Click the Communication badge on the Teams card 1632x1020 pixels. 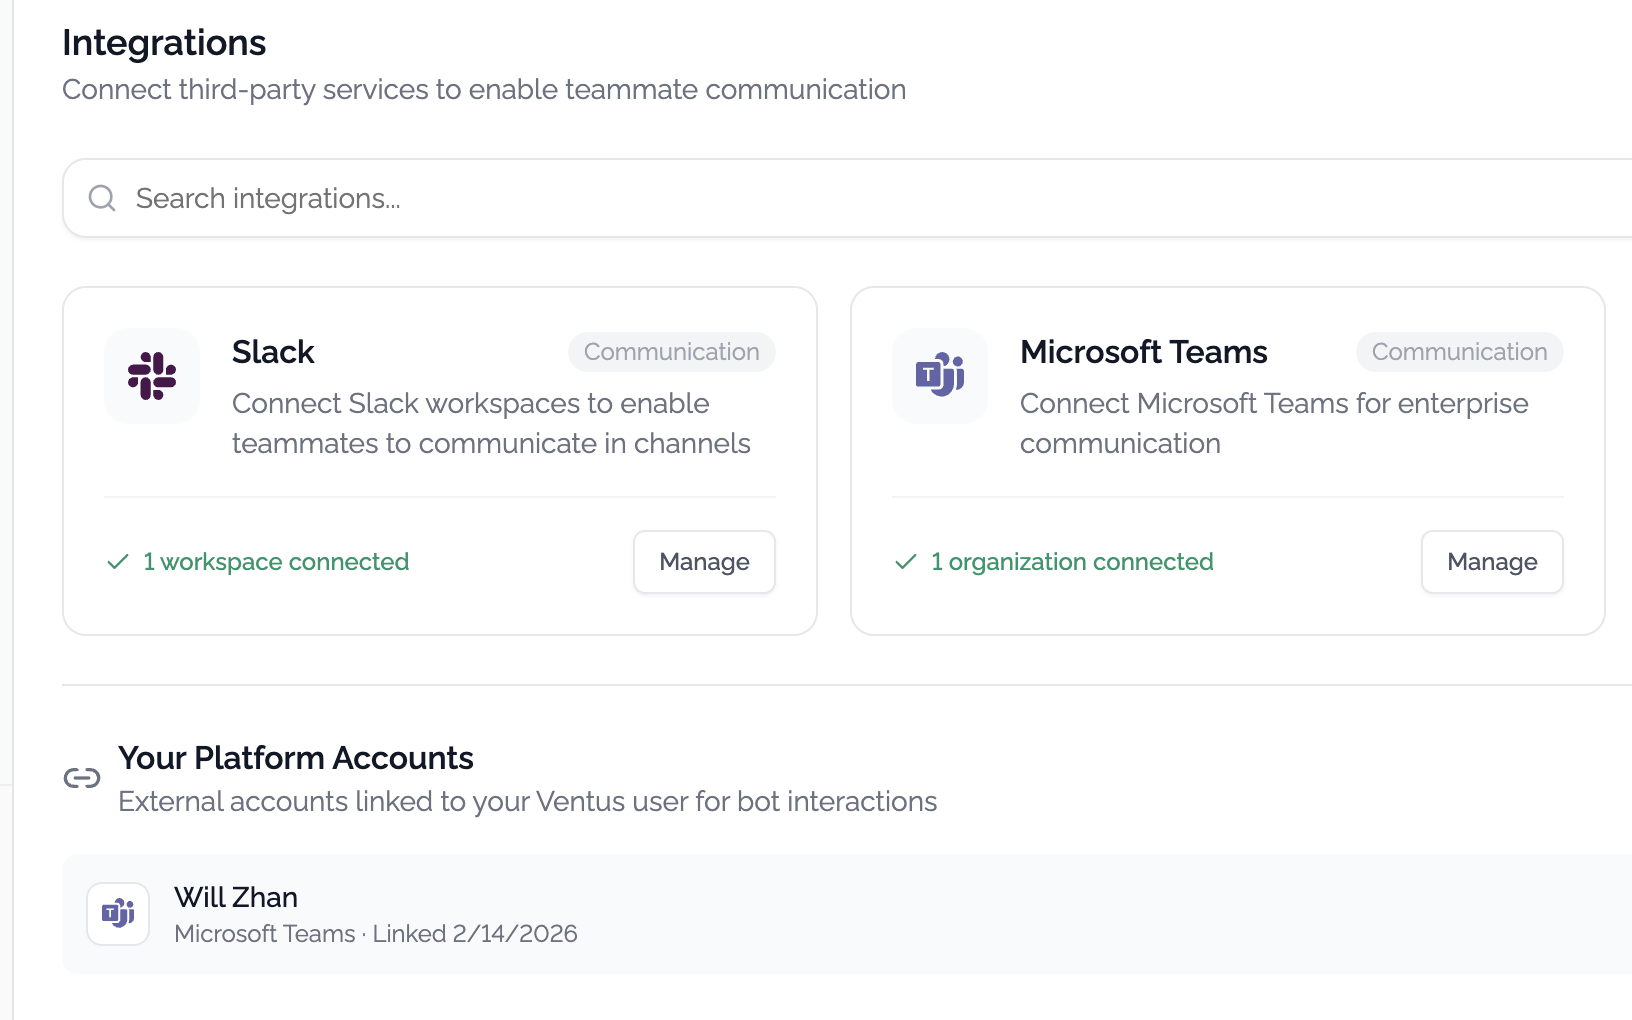[x=1459, y=352]
